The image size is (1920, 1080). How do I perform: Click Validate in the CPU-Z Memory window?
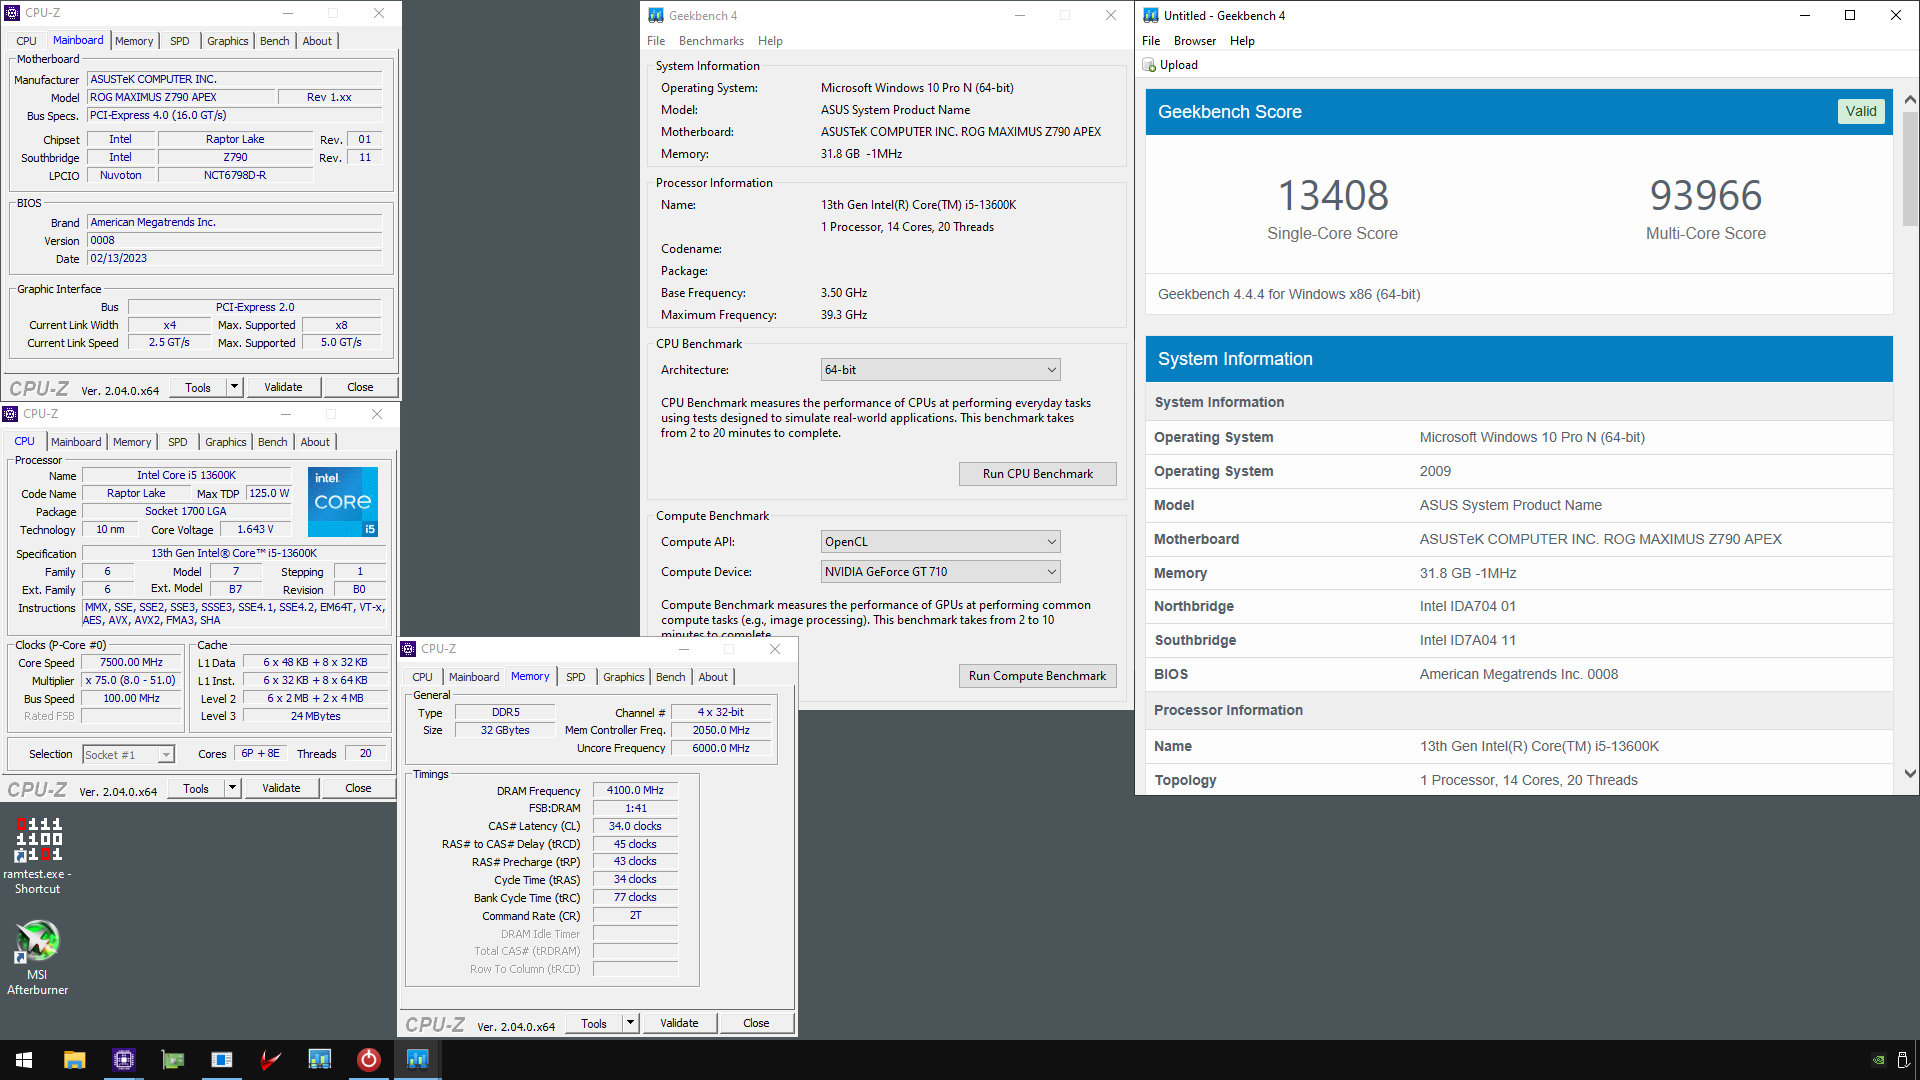(679, 1023)
